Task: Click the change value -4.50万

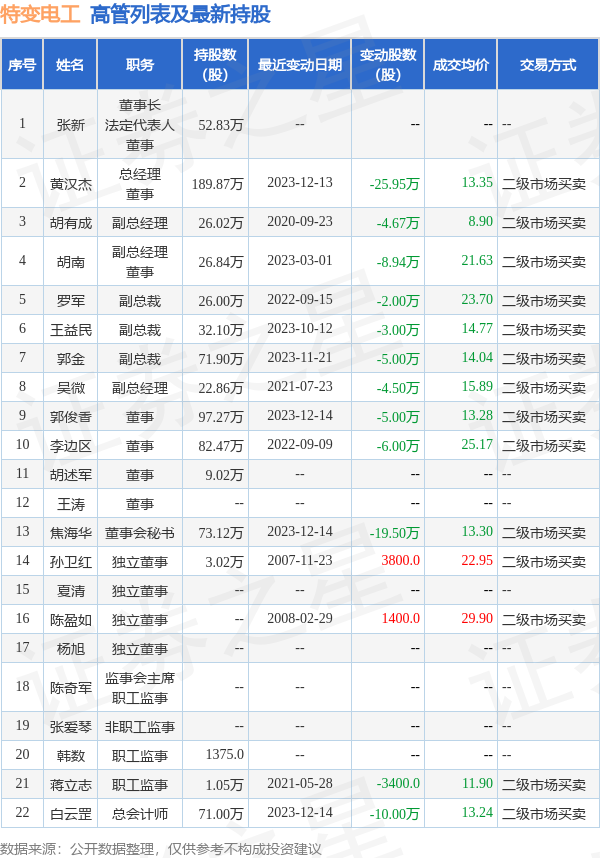Action: pyautogui.click(x=398, y=387)
